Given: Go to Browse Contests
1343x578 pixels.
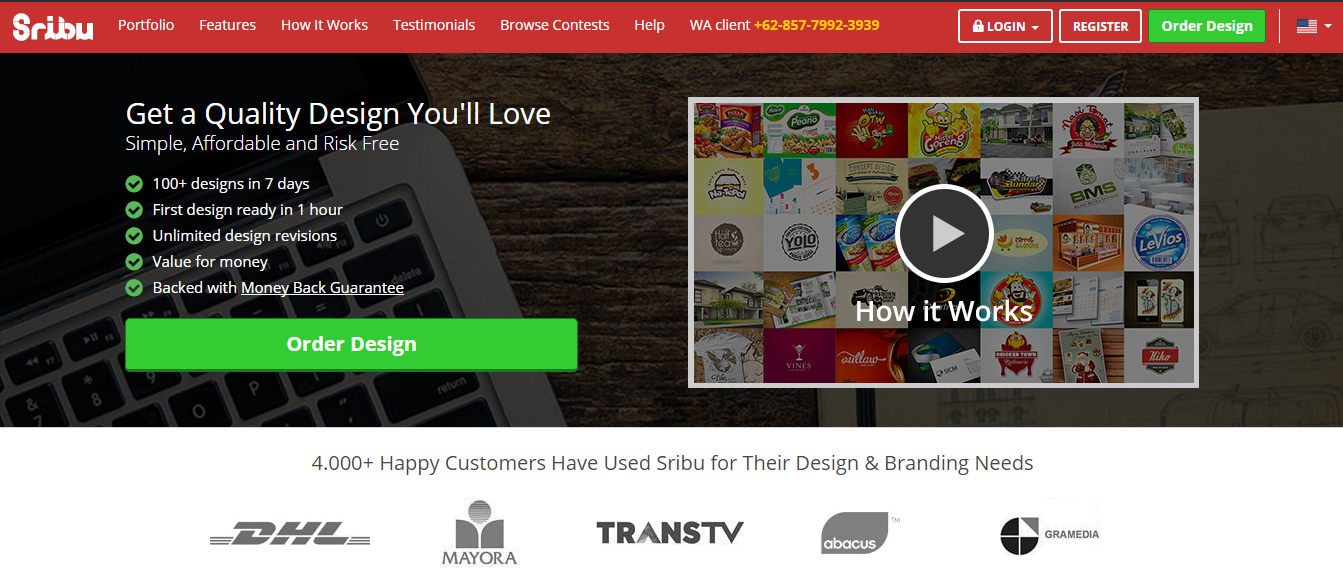Looking at the screenshot, I should (555, 25).
